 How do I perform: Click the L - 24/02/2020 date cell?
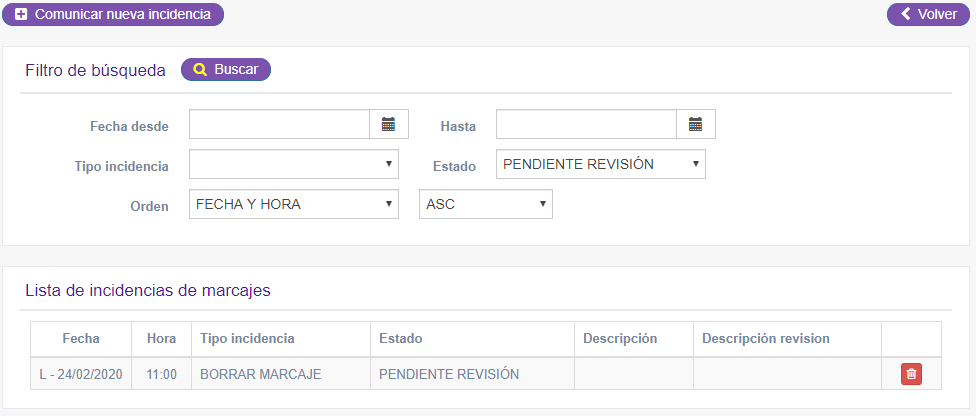coord(81,374)
